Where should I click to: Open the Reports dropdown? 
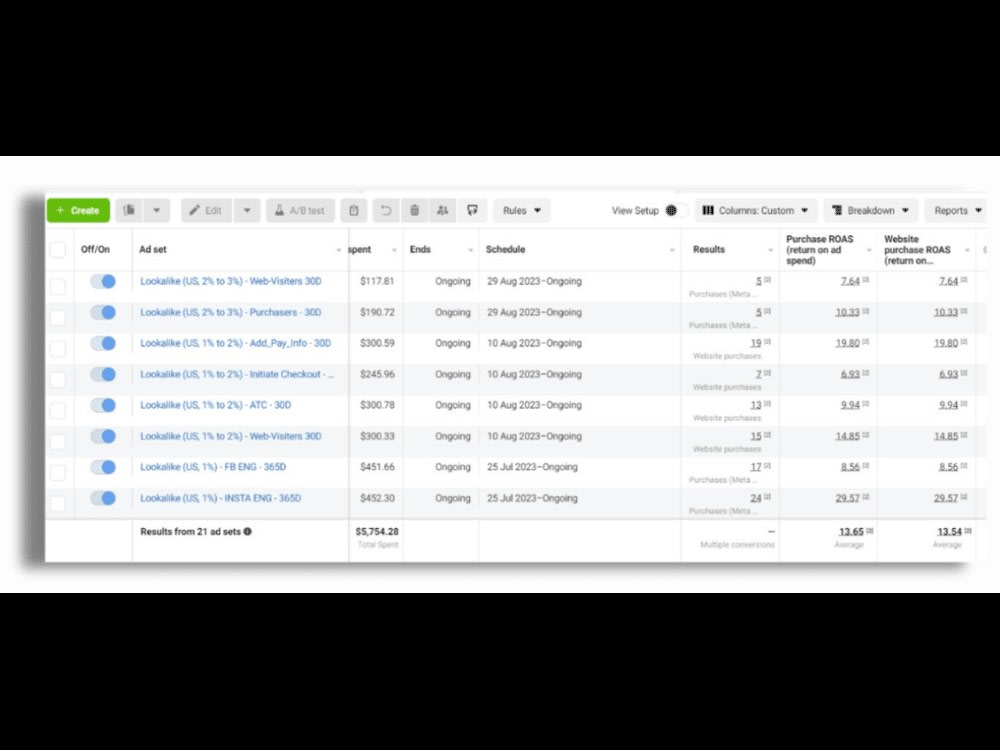(957, 210)
